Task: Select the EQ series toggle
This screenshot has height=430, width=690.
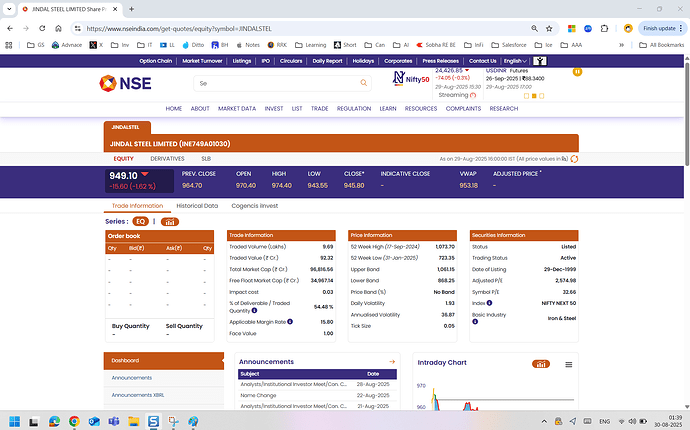Action: pos(140,222)
